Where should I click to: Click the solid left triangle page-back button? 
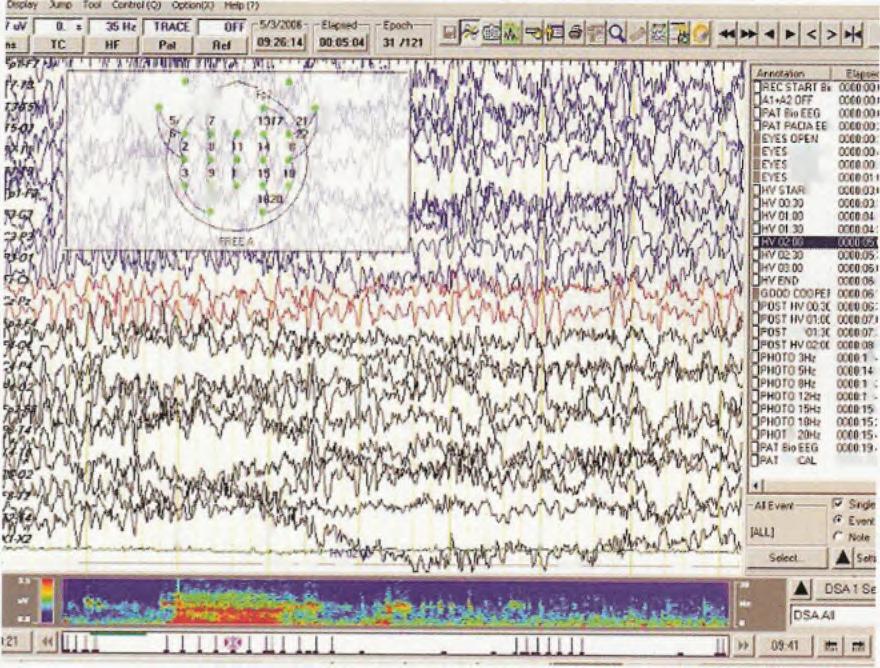click(770, 34)
